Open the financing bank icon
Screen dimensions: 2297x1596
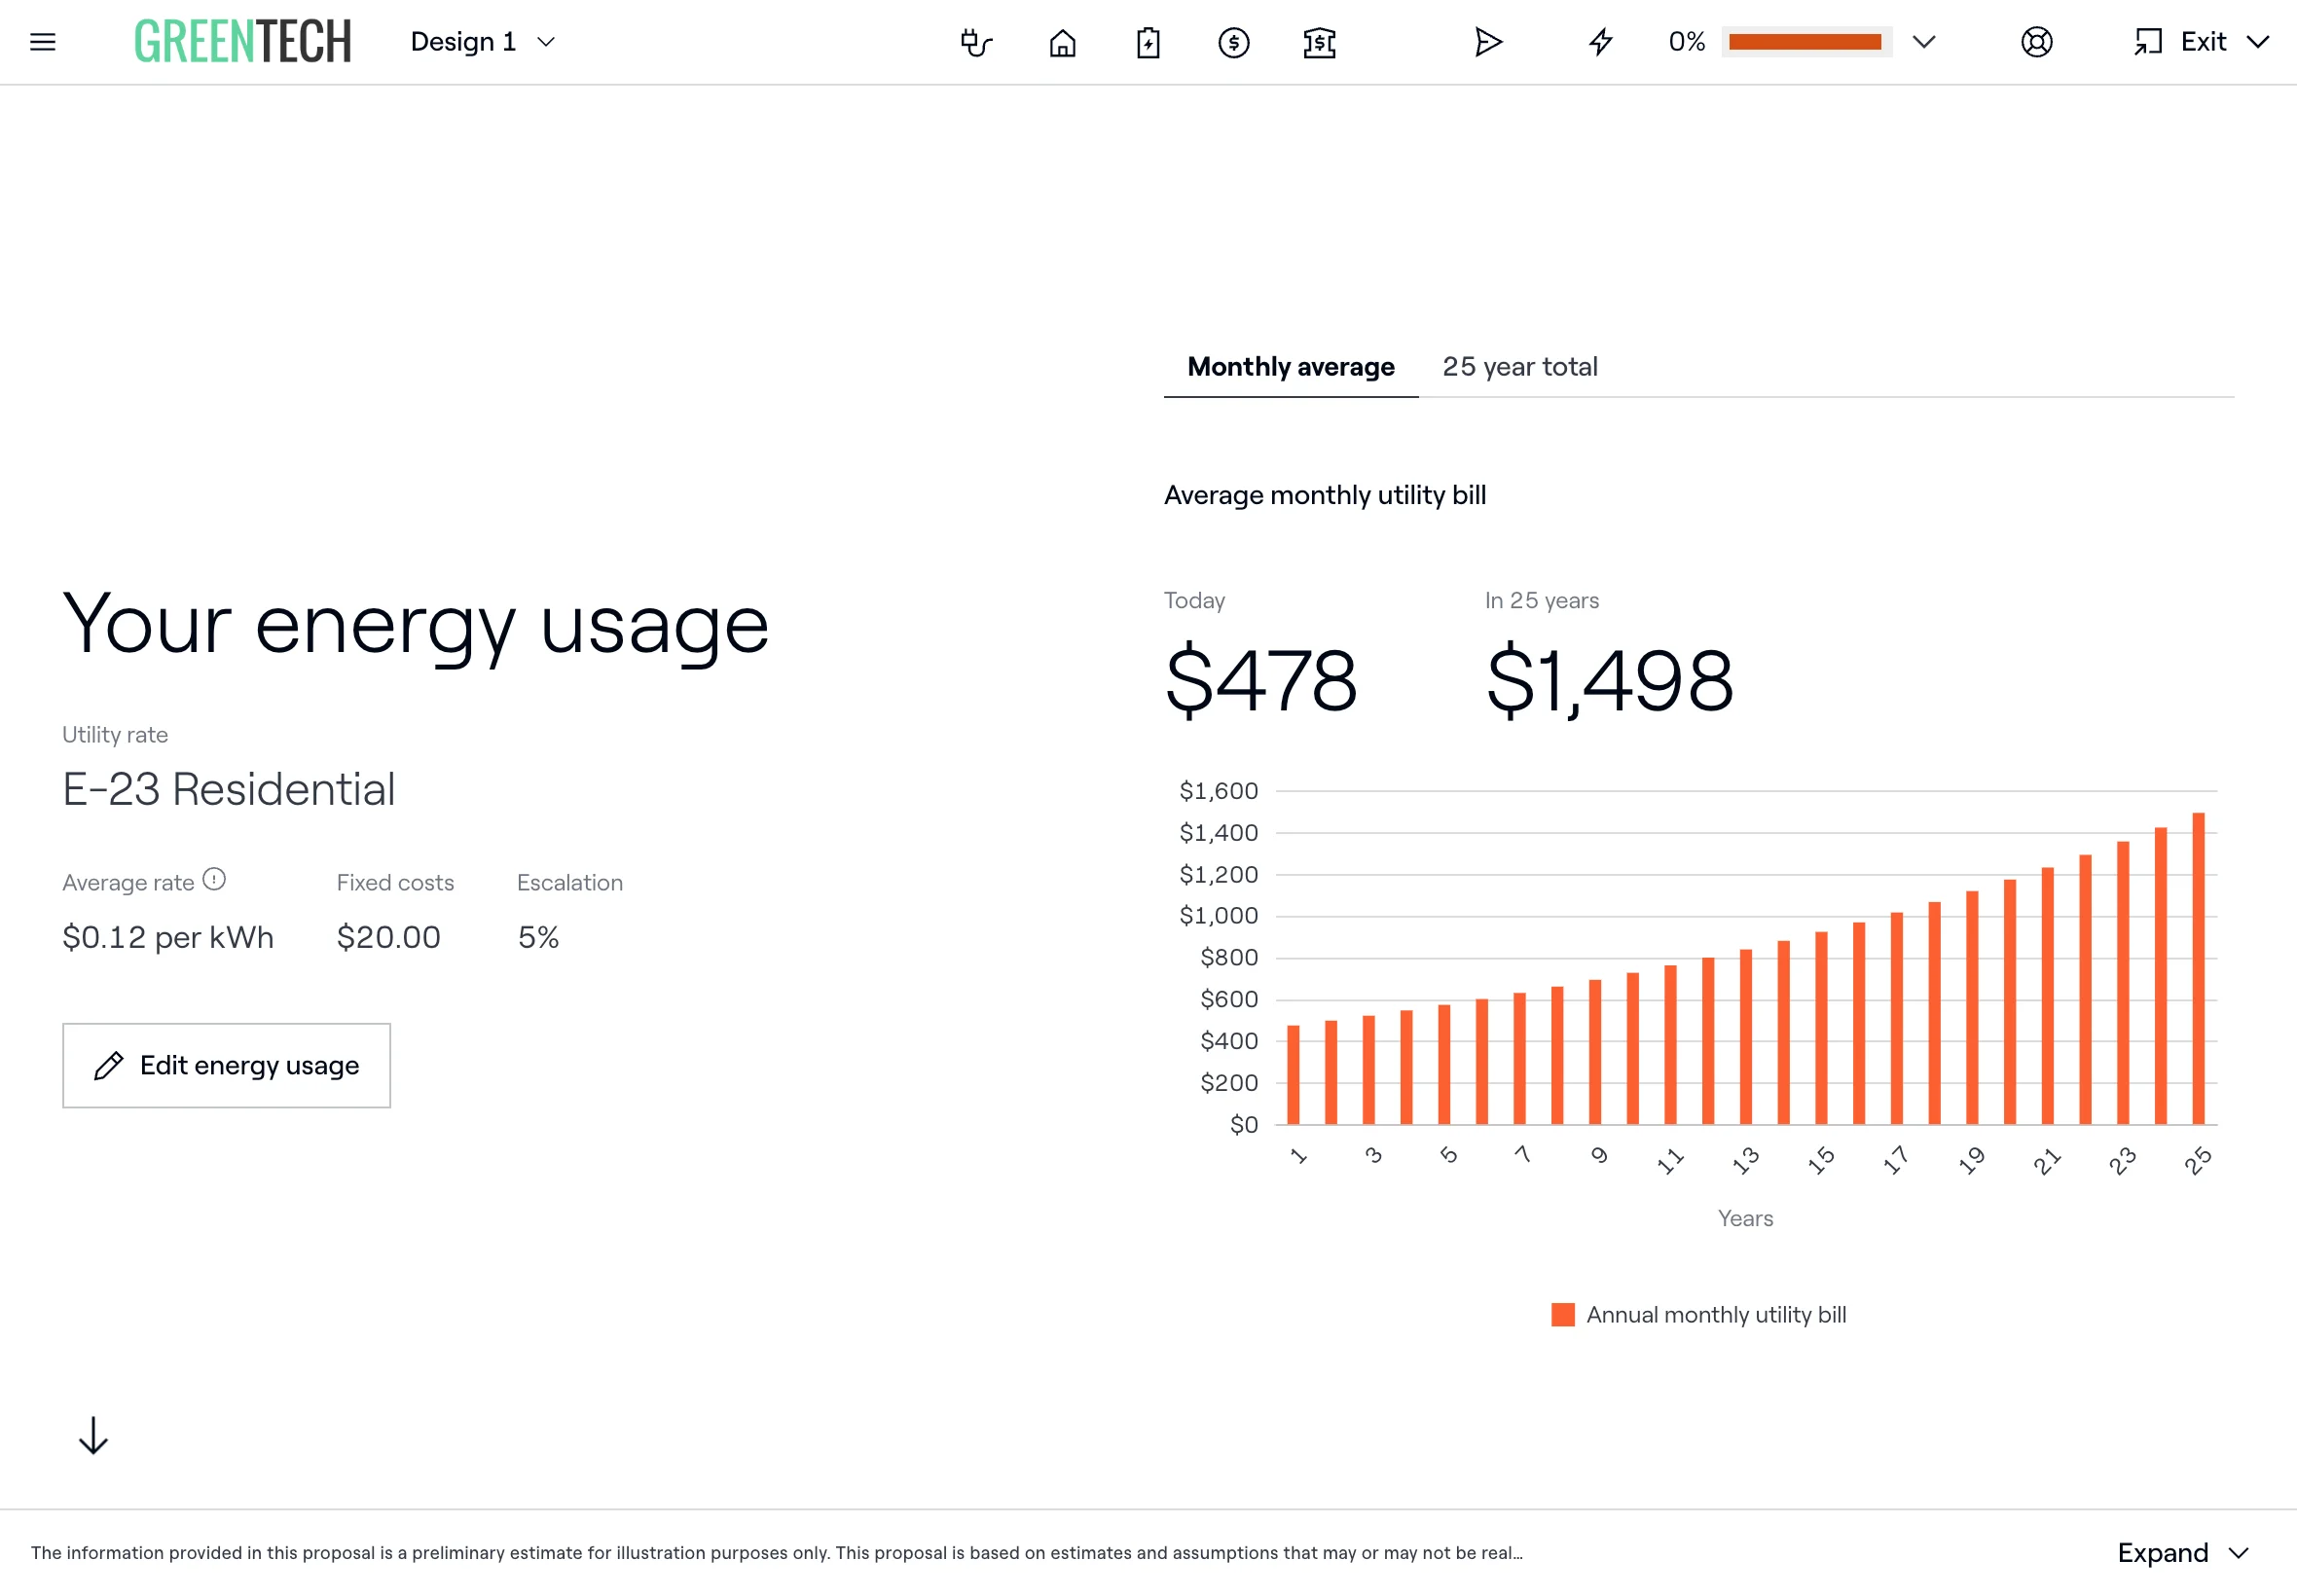coord(1319,42)
